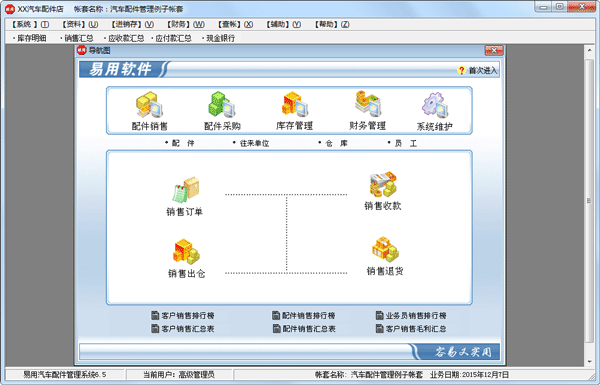The width and height of the screenshot is (600, 385).
Task: Click the 首次进入 help icon
Action: click(461, 70)
